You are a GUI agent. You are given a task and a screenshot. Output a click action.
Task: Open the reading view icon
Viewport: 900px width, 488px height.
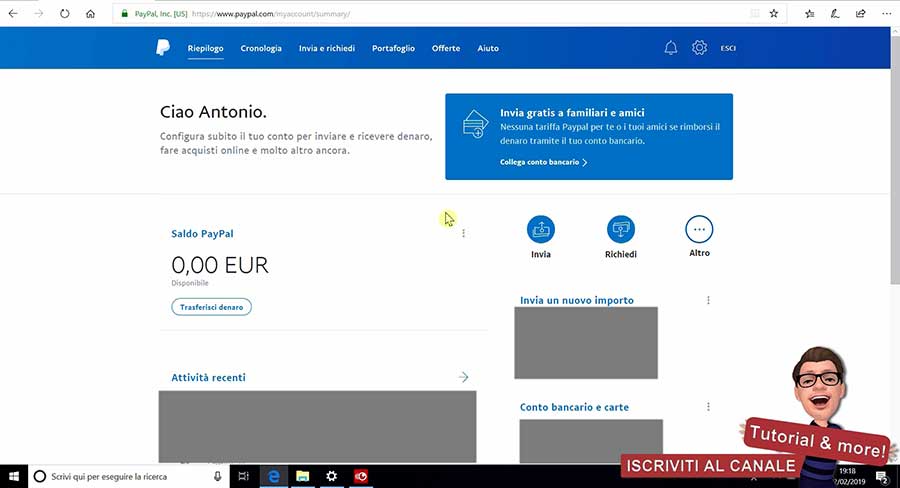755,13
